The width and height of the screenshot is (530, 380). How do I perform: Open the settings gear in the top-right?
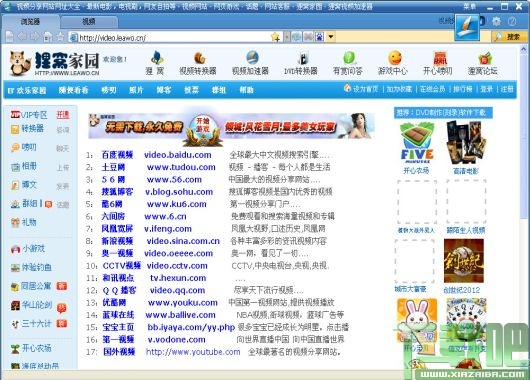click(496, 21)
